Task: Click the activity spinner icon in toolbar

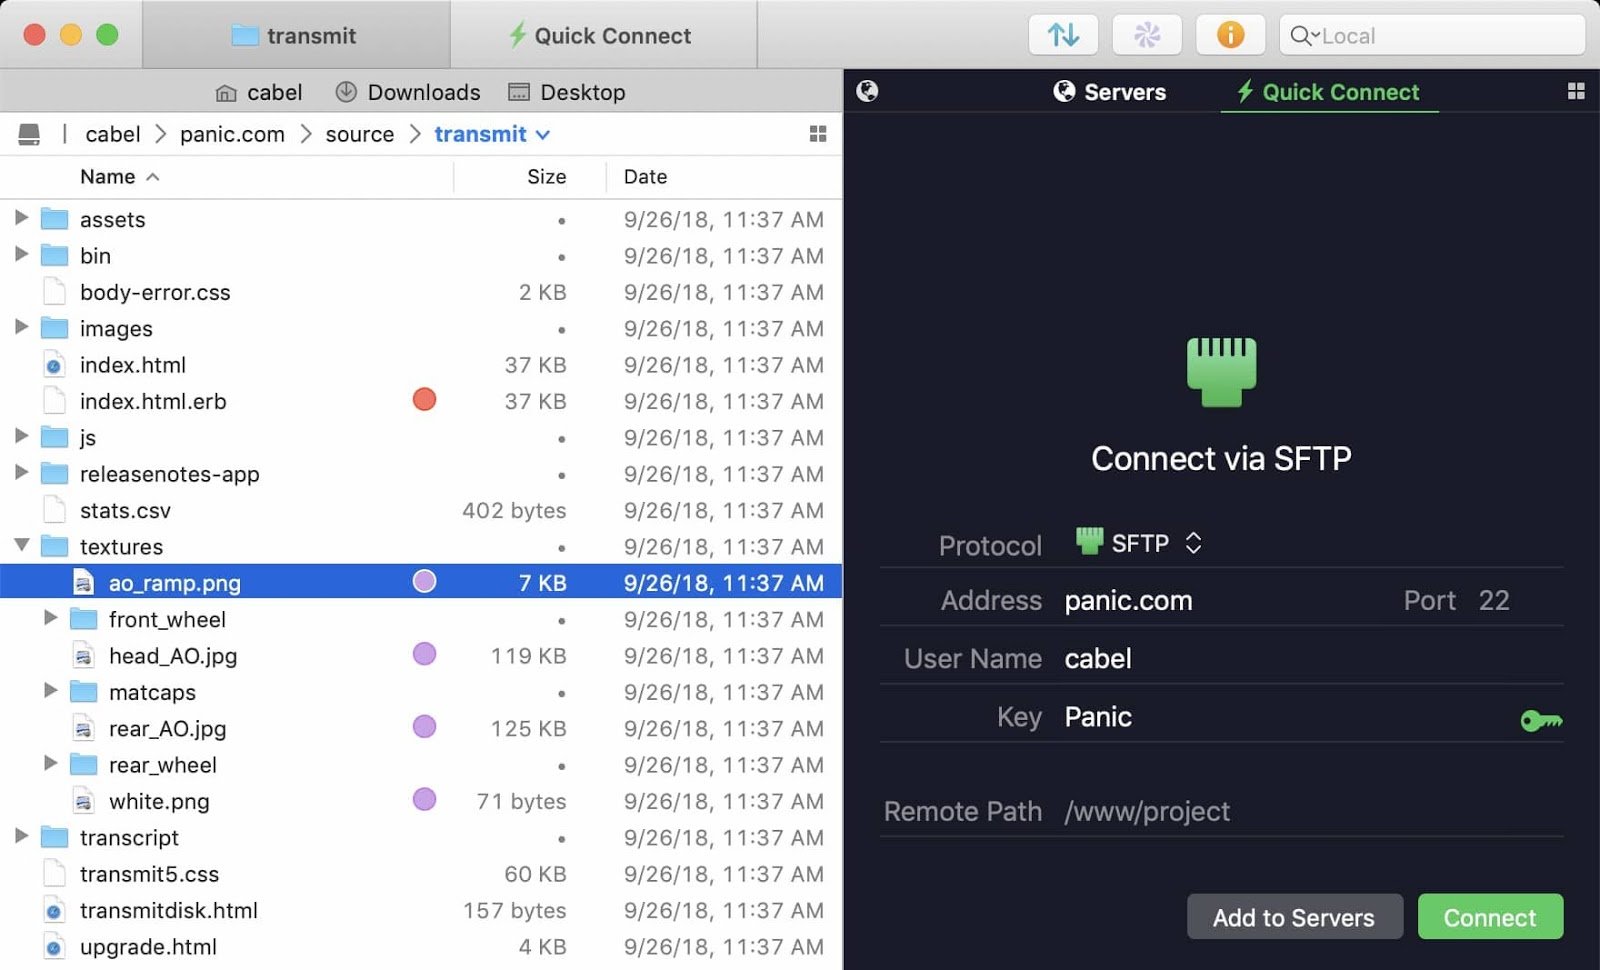Action: point(1147,35)
